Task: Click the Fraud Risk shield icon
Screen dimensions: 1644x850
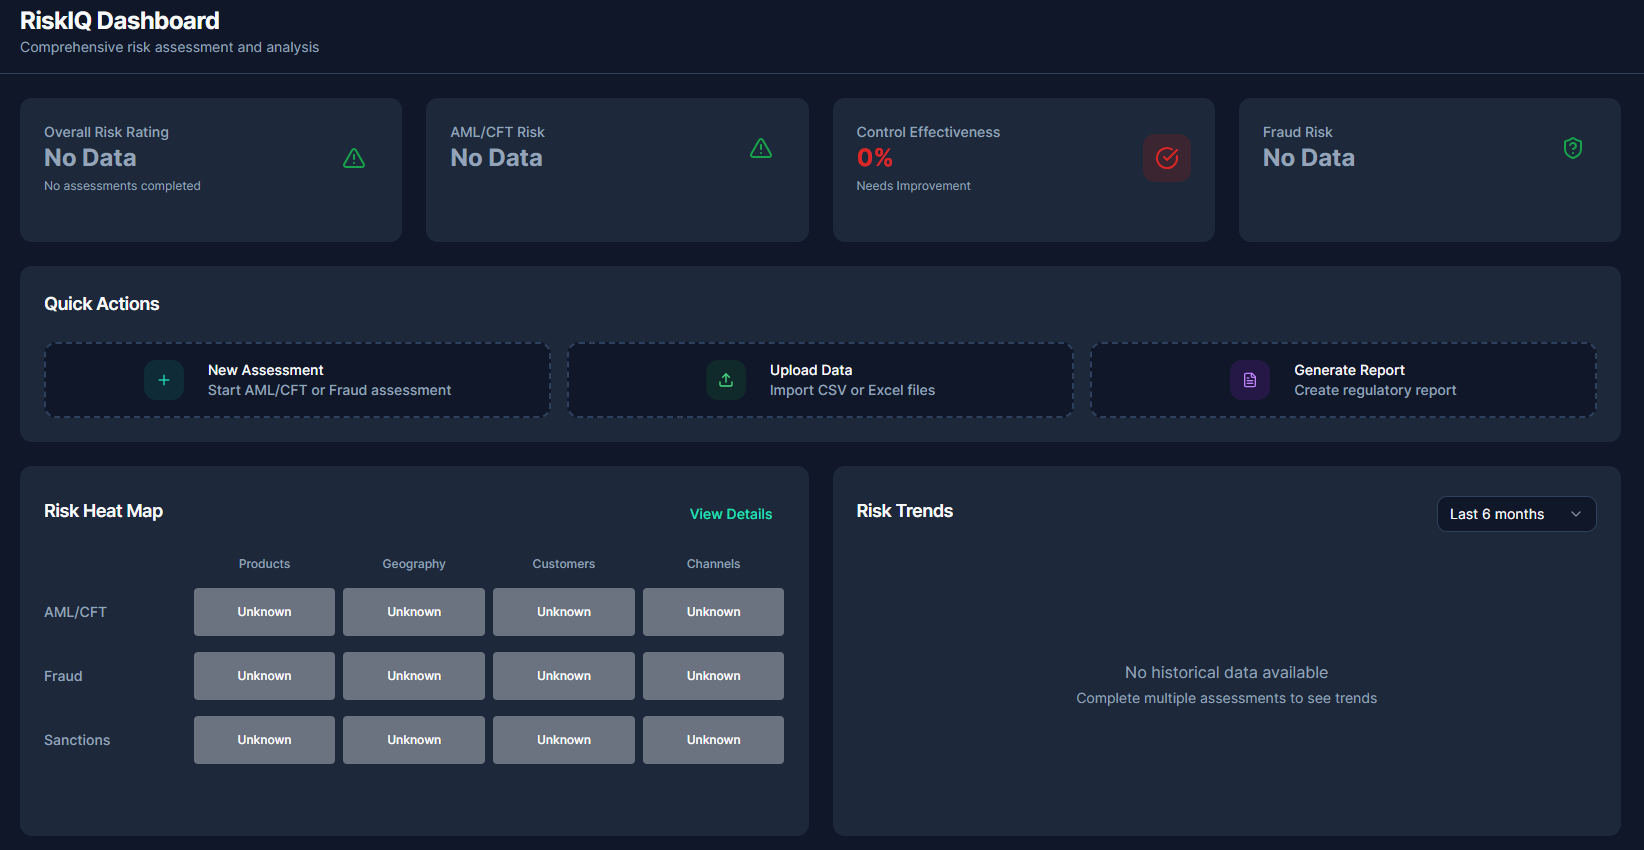Action: (x=1572, y=148)
